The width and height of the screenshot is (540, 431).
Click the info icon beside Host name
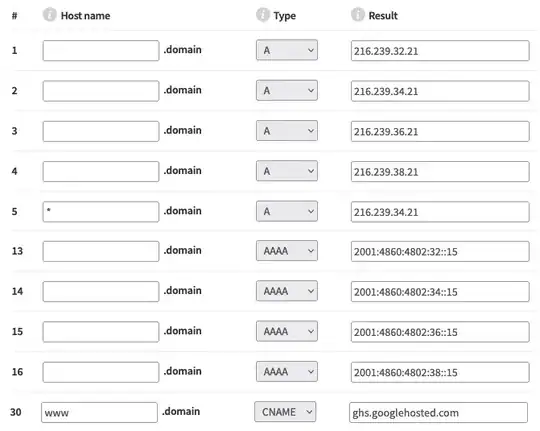(49, 15)
